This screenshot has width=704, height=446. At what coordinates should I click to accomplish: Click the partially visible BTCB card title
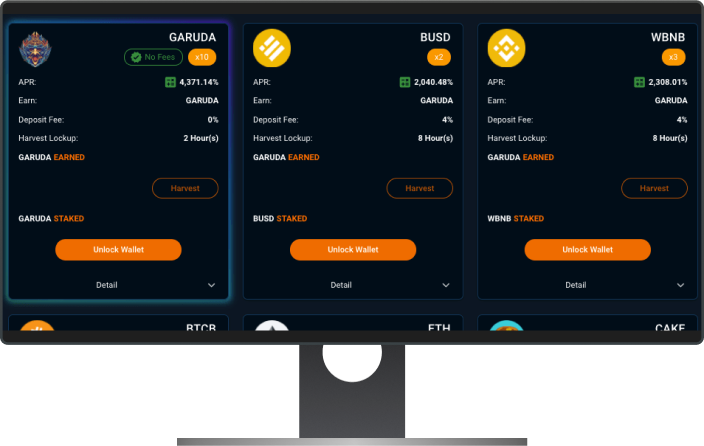click(x=201, y=327)
